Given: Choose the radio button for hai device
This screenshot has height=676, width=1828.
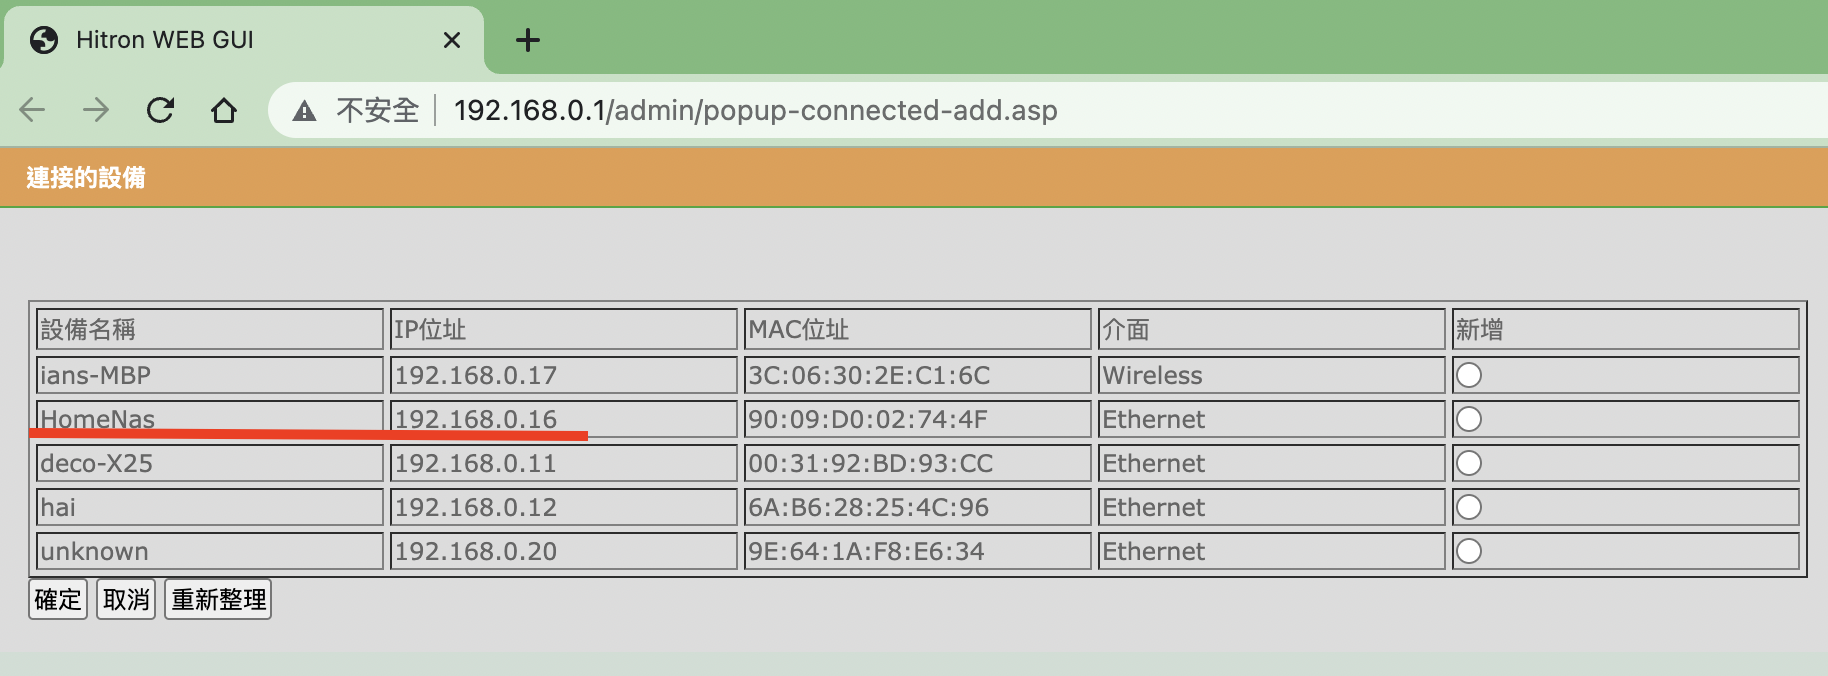Looking at the screenshot, I should (x=1469, y=507).
